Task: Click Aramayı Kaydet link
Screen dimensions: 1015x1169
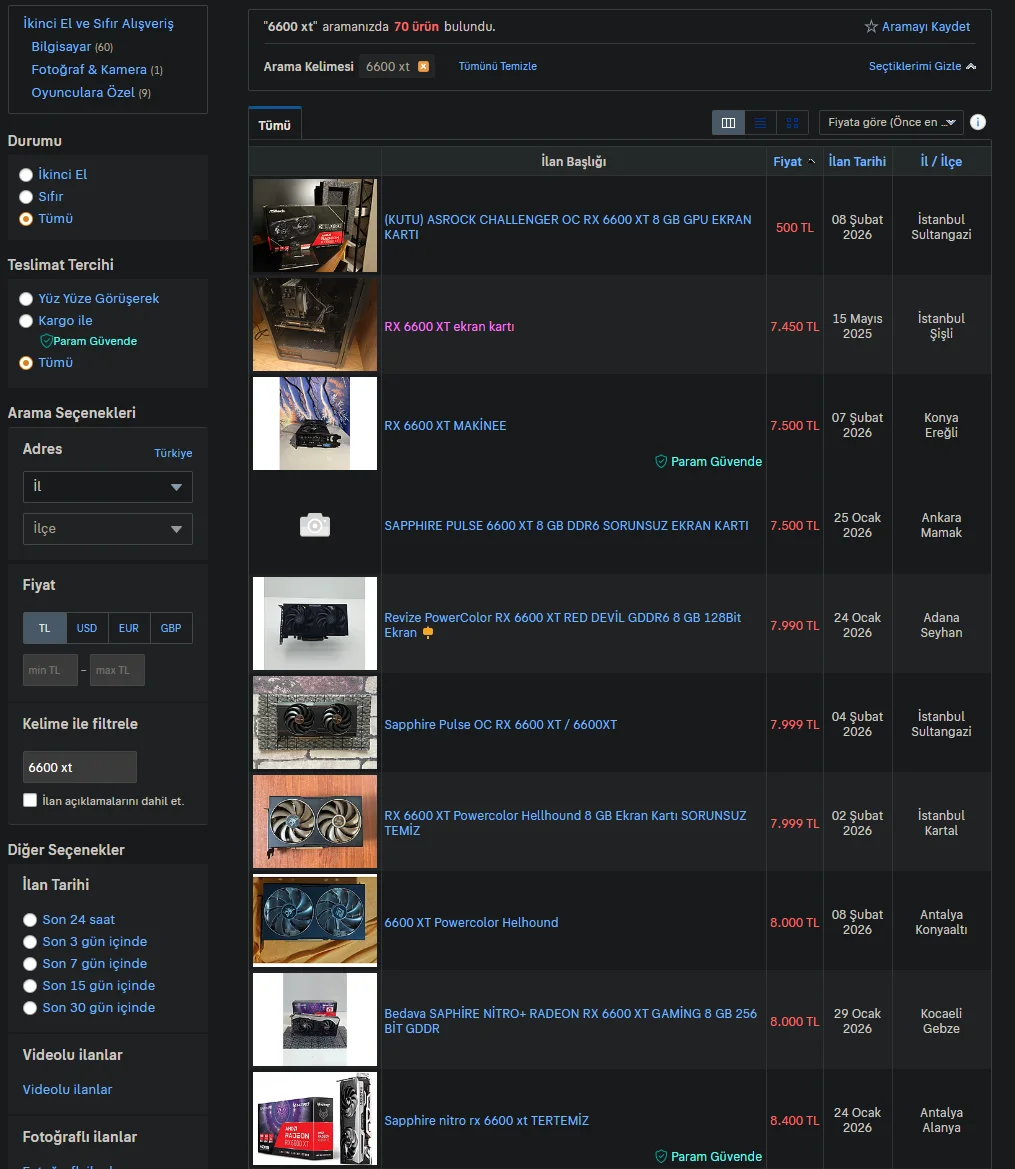Action: [x=926, y=27]
